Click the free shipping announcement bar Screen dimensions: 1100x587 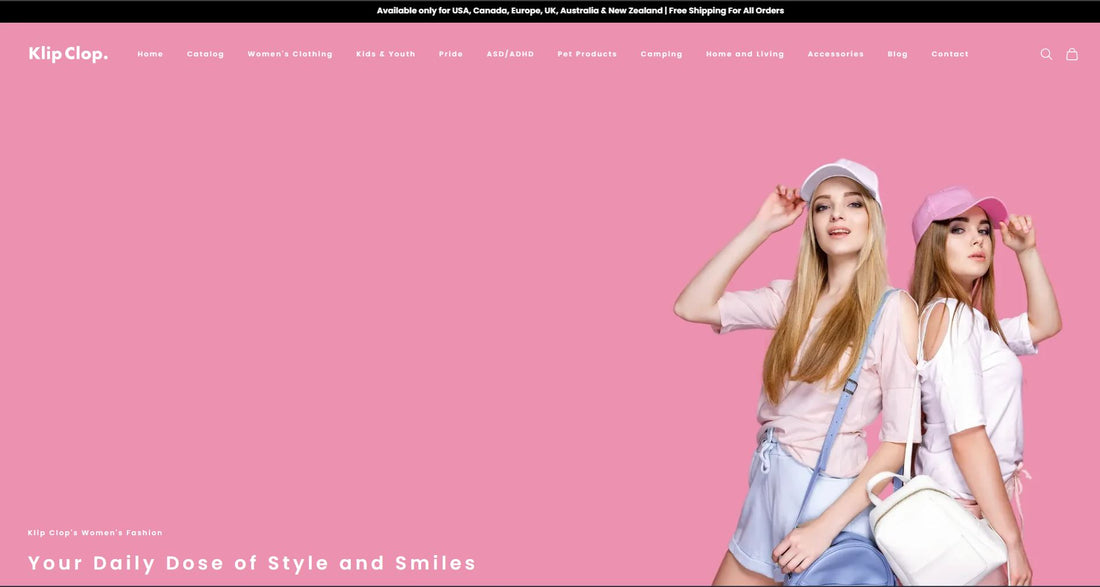tap(580, 11)
